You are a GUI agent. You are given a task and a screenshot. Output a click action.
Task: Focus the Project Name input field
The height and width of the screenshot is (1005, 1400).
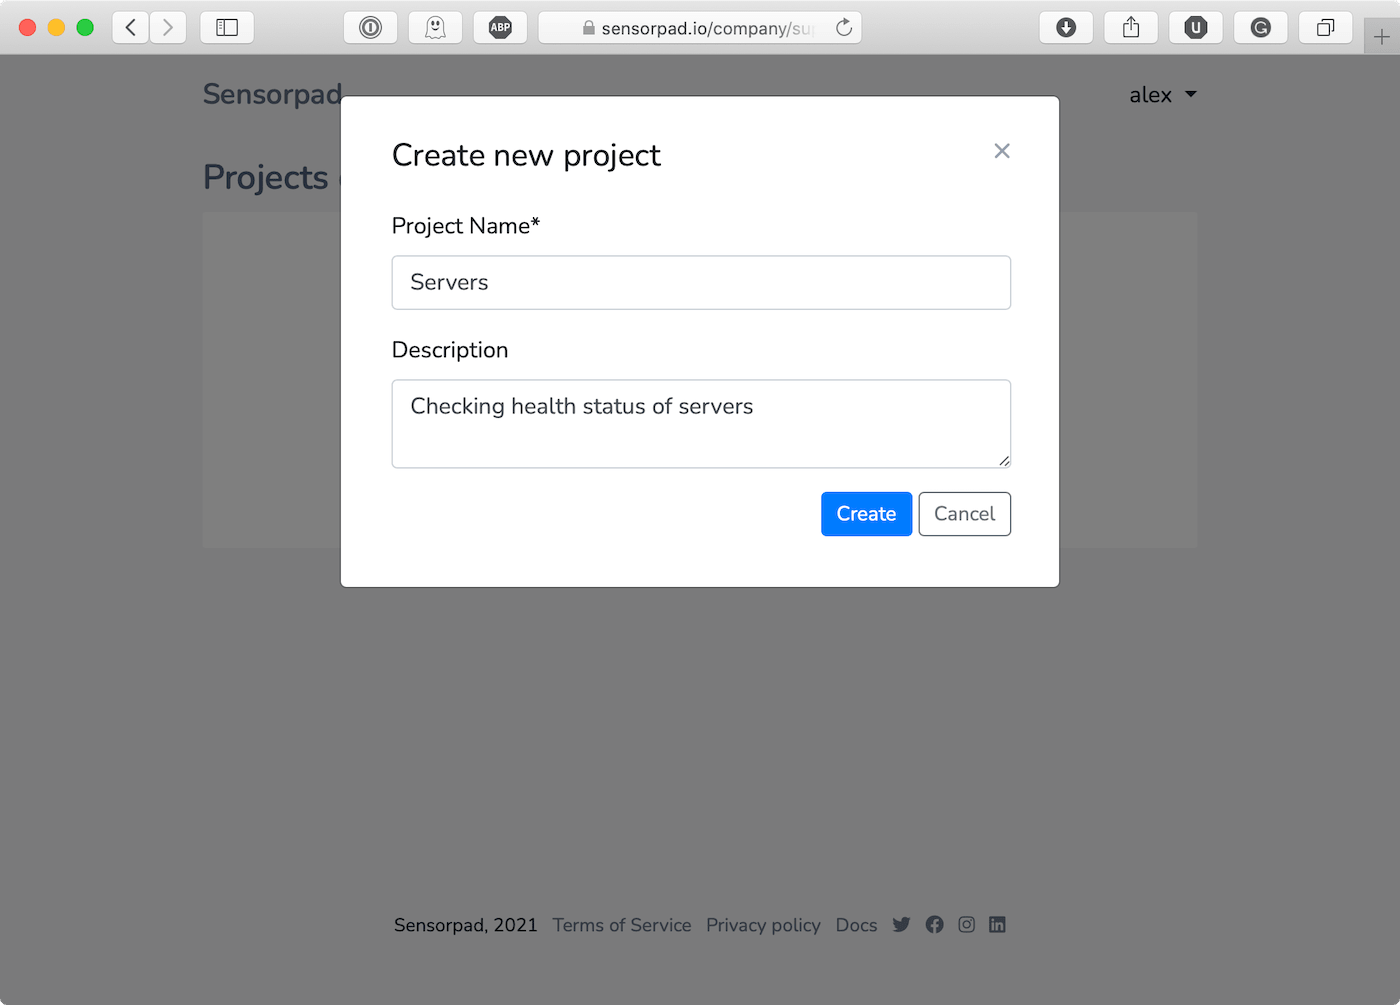(x=701, y=282)
